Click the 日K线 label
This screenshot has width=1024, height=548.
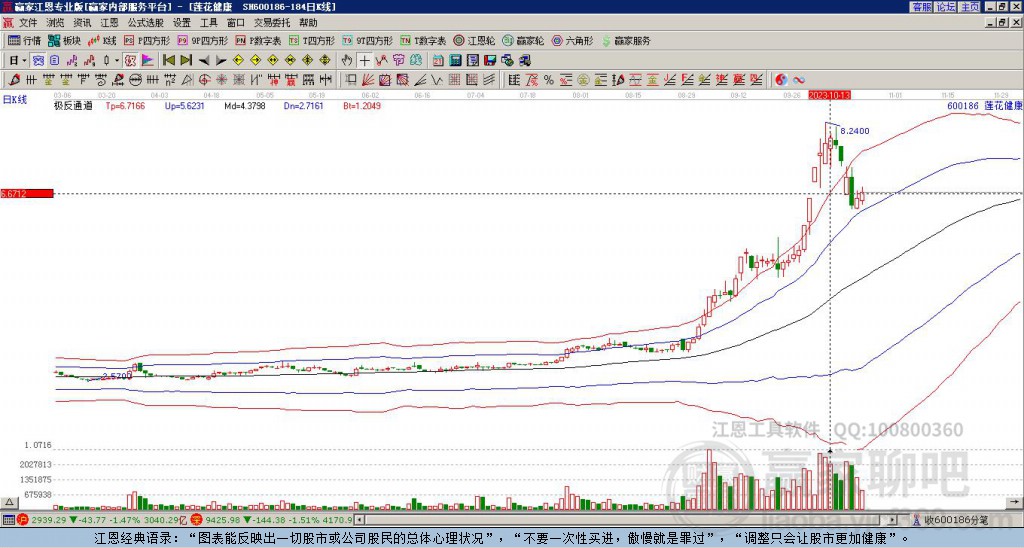(x=15, y=99)
